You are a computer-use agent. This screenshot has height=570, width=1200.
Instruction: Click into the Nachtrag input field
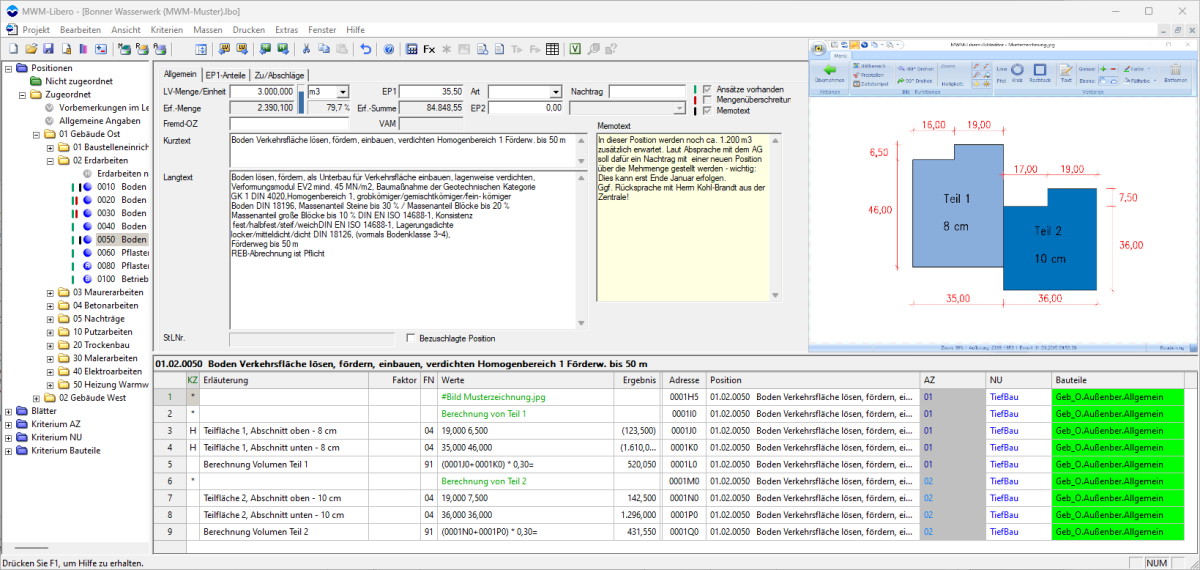pyautogui.click(x=647, y=92)
